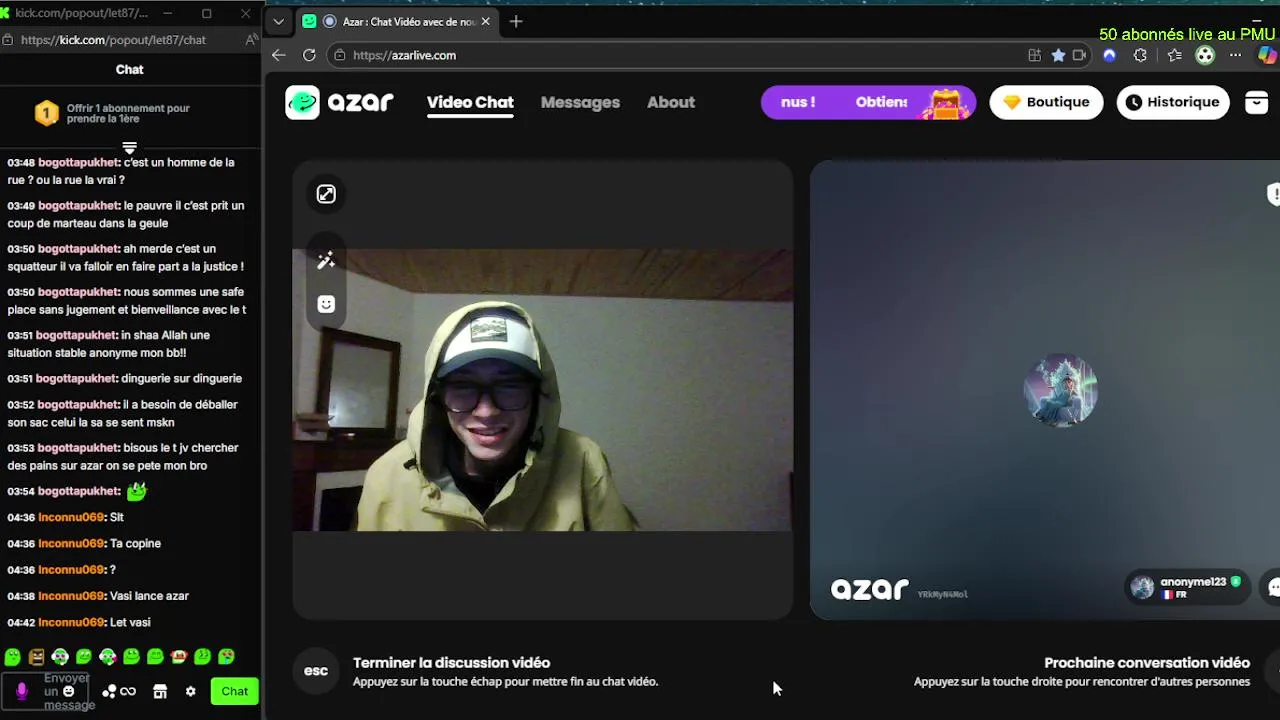Pick the red-faced monkey emote
This screenshot has width=1280, height=720.
(x=179, y=657)
